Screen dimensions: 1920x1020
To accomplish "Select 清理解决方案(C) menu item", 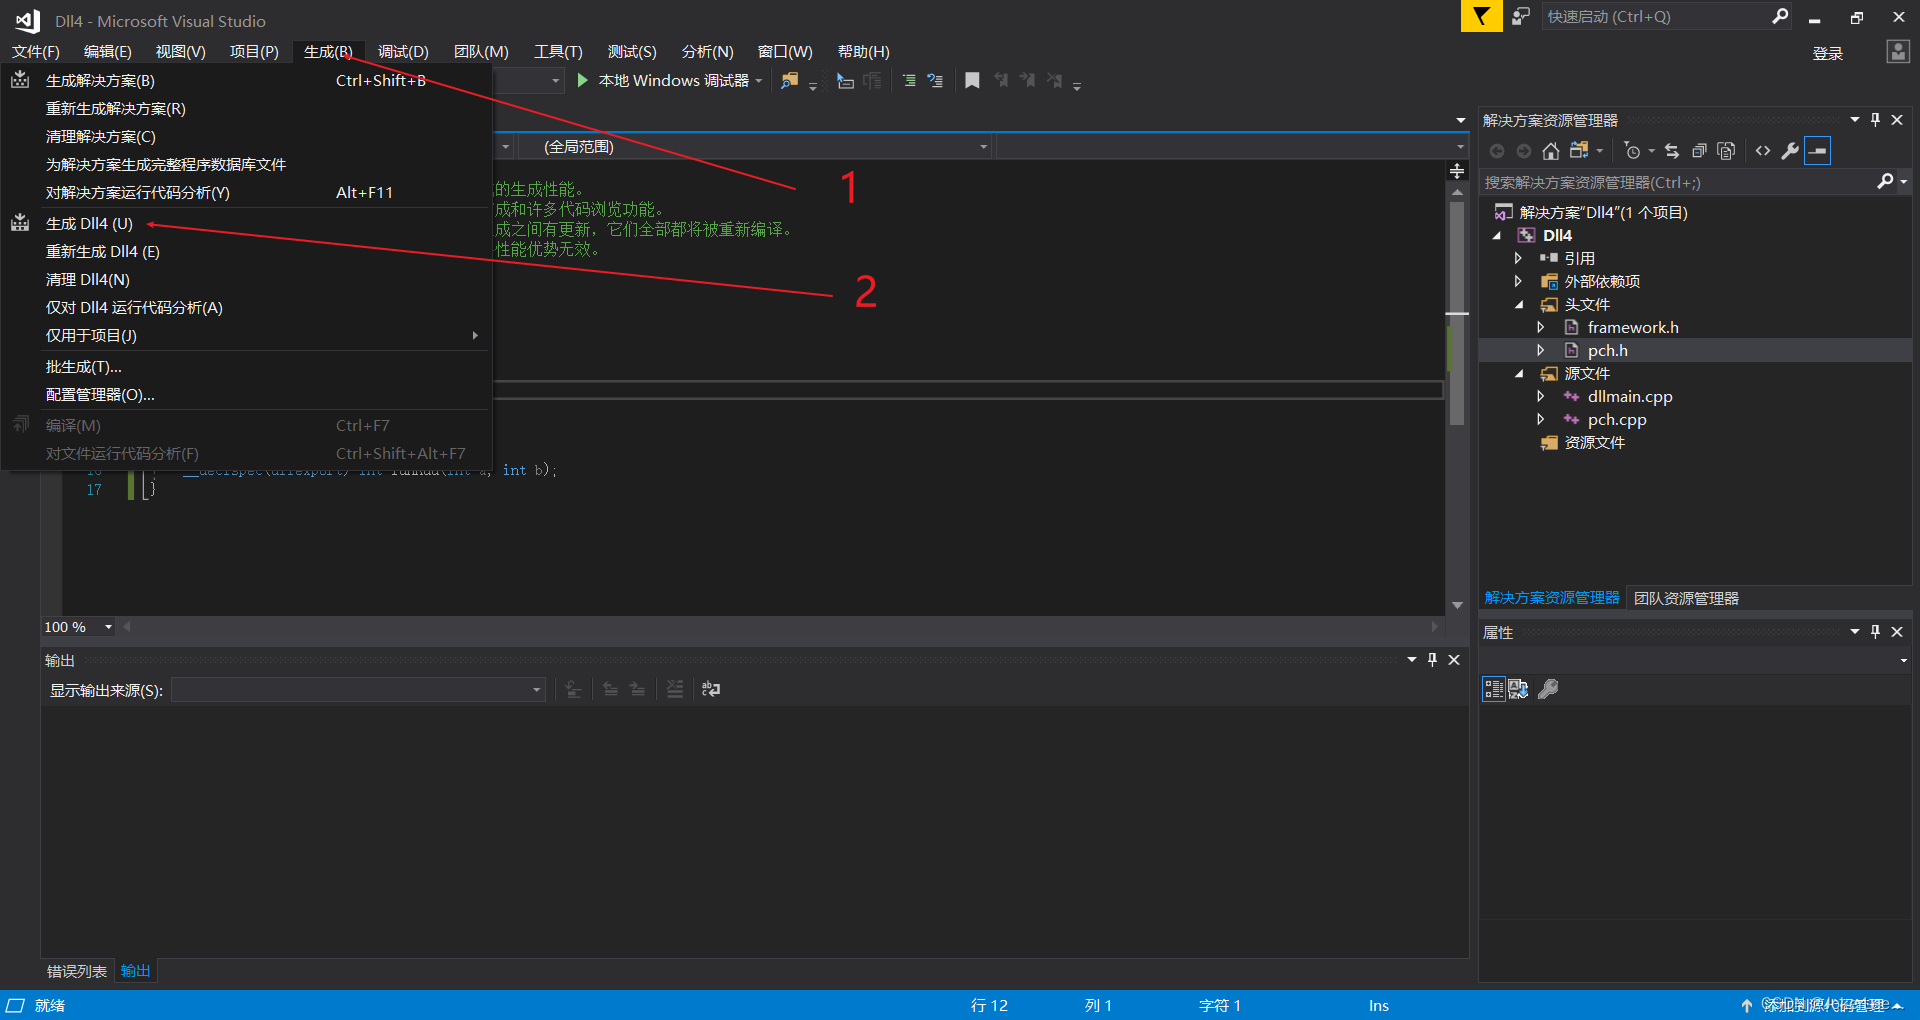I will (247, 136).
